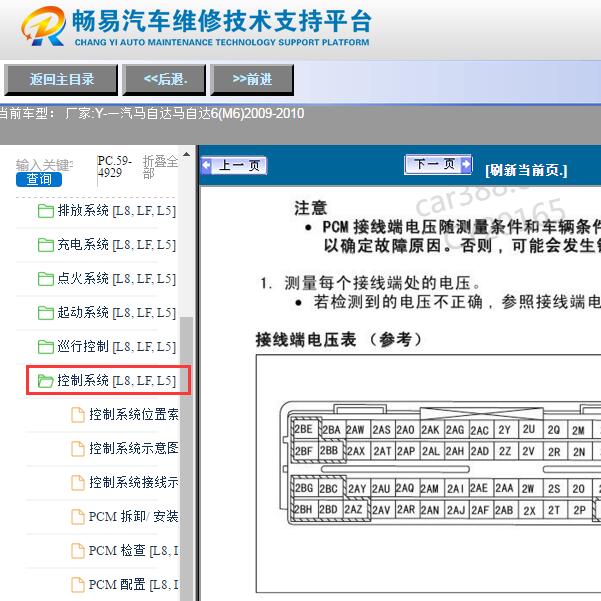Click the 接线端电压表 (参考) heading
The height and width of the screenshot is (601, 601).
[x=339, y=340]
